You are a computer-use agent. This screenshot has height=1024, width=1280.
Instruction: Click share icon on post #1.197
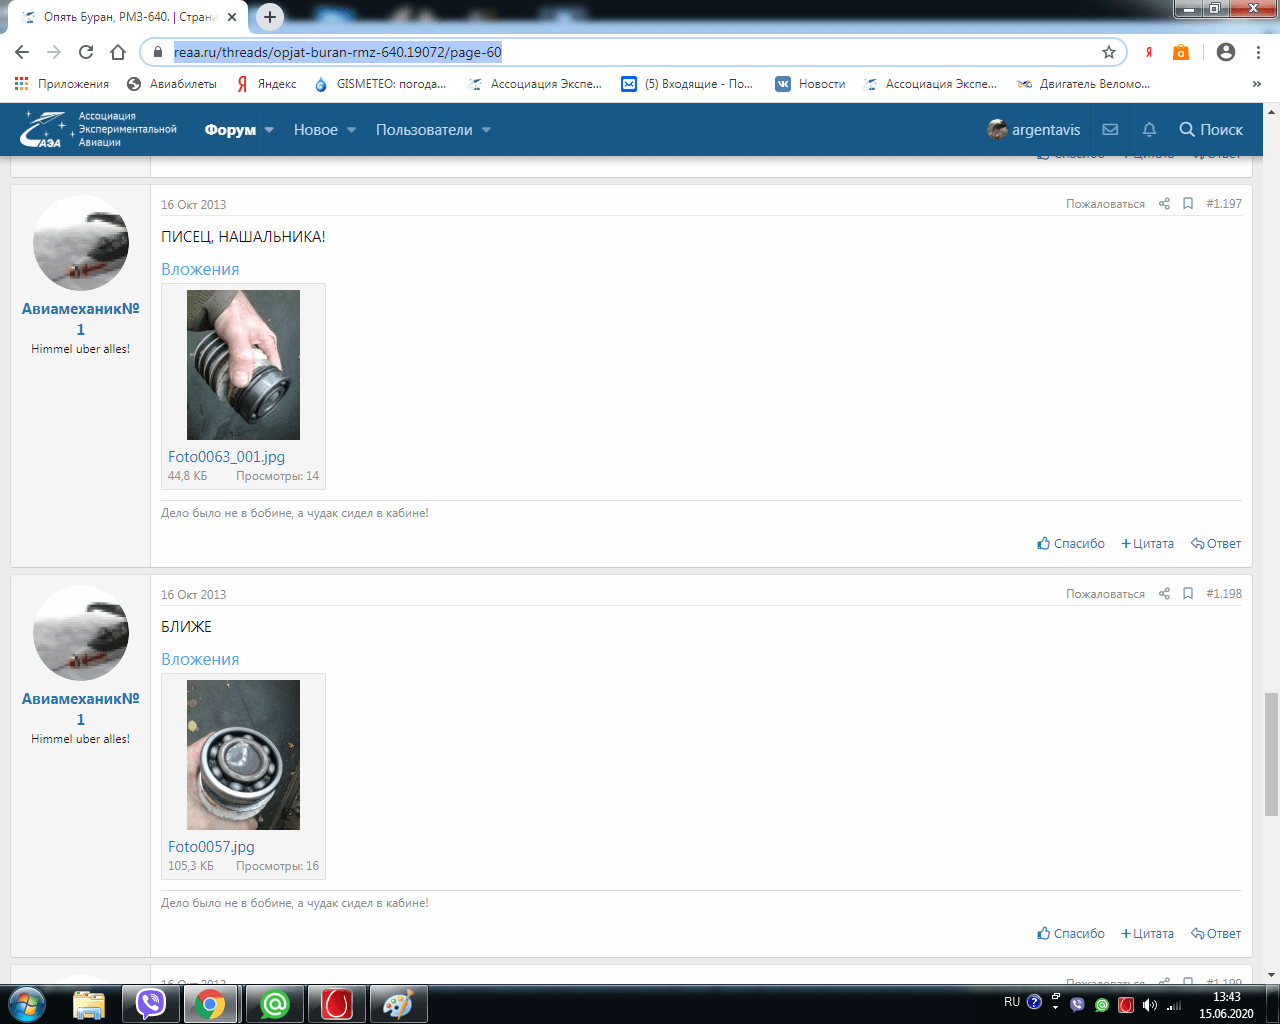tap(1164, 204)
